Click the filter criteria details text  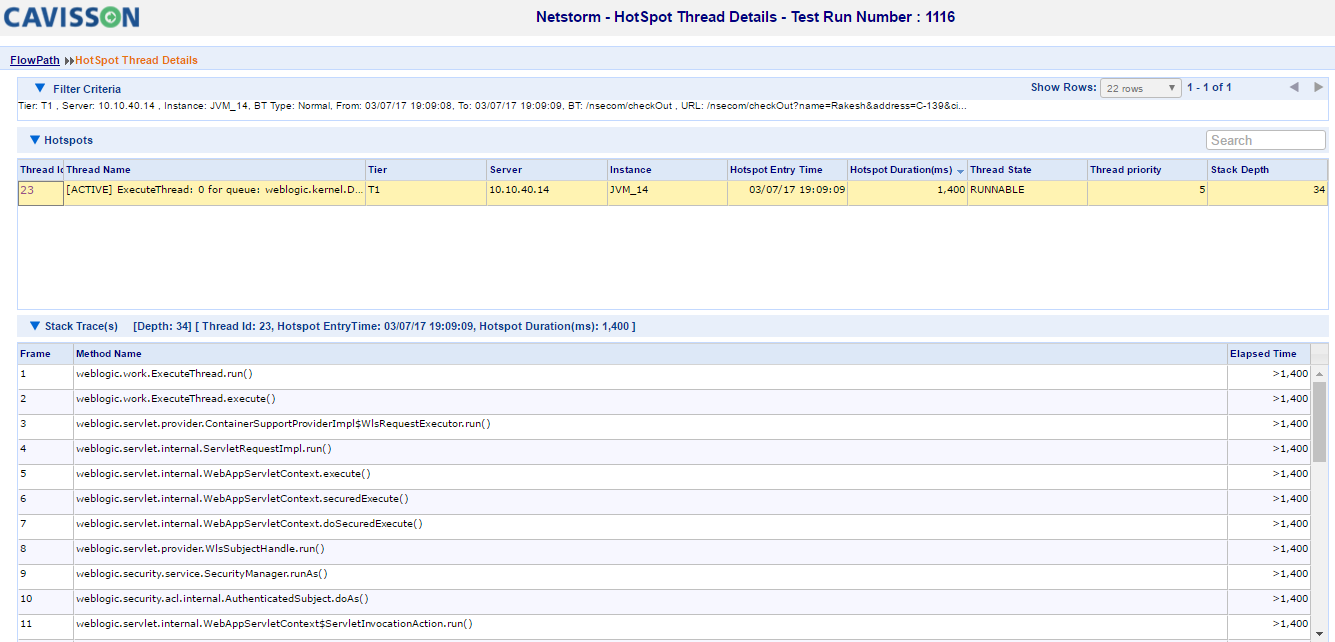pos(492,105)
